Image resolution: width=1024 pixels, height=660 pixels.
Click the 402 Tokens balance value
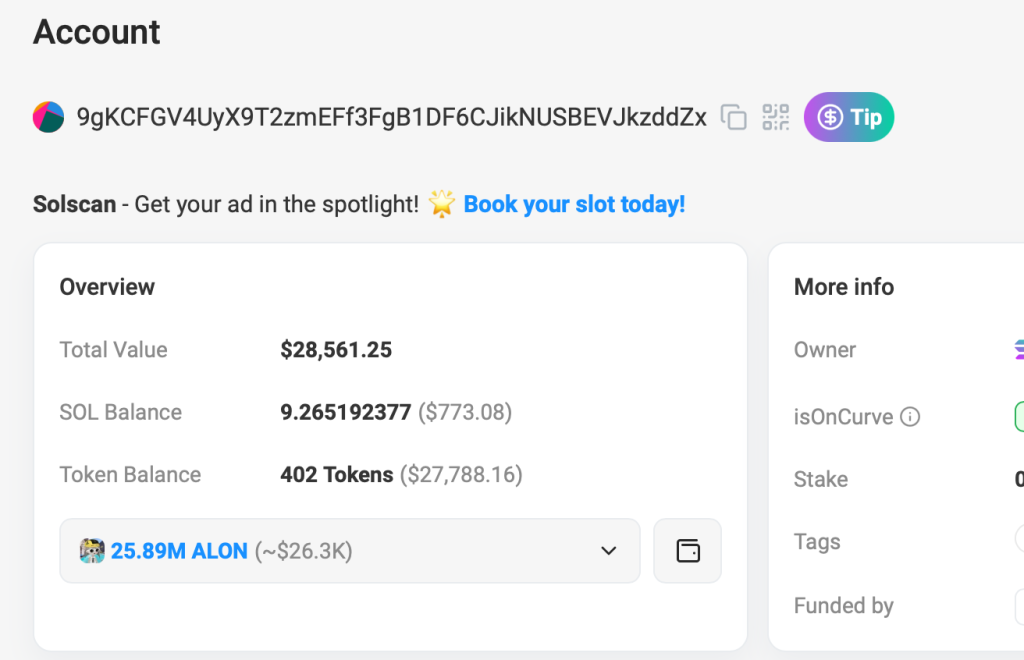337,475
